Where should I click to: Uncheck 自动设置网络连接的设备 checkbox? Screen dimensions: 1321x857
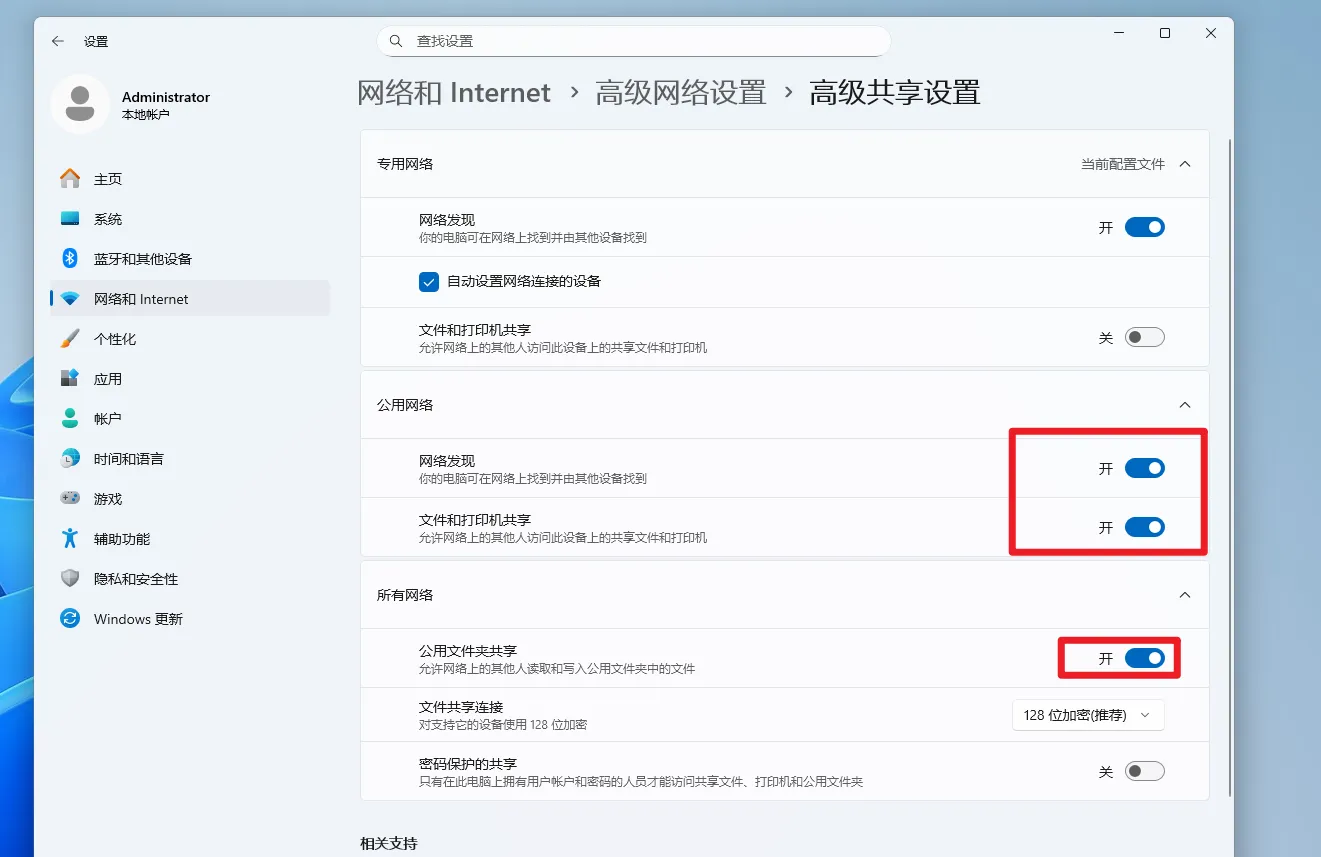tap(429, 282)
